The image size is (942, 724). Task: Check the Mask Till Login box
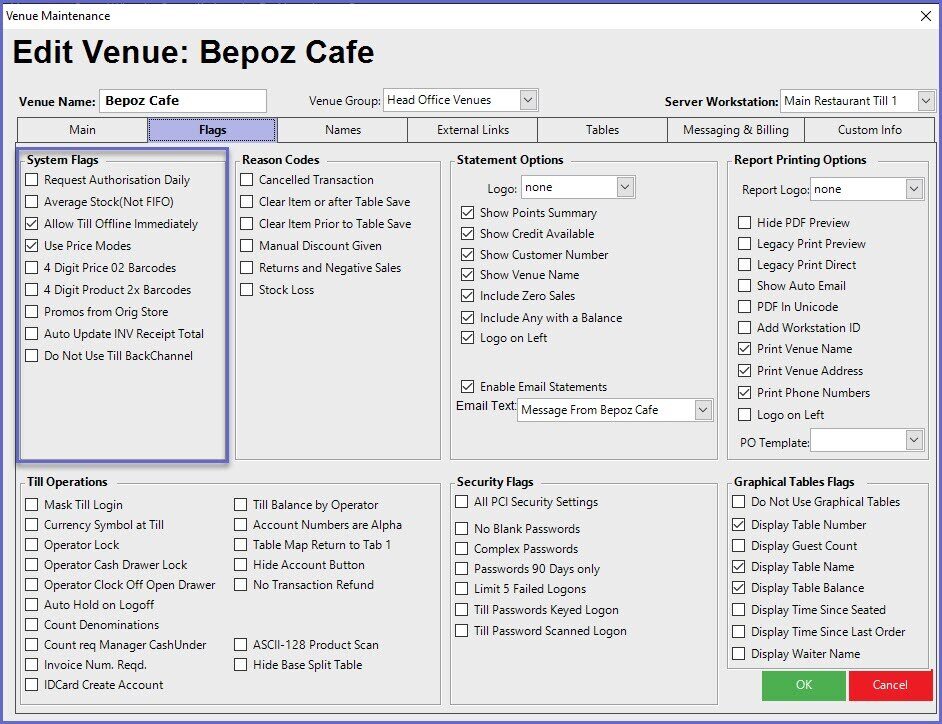(x=33, y=505)
